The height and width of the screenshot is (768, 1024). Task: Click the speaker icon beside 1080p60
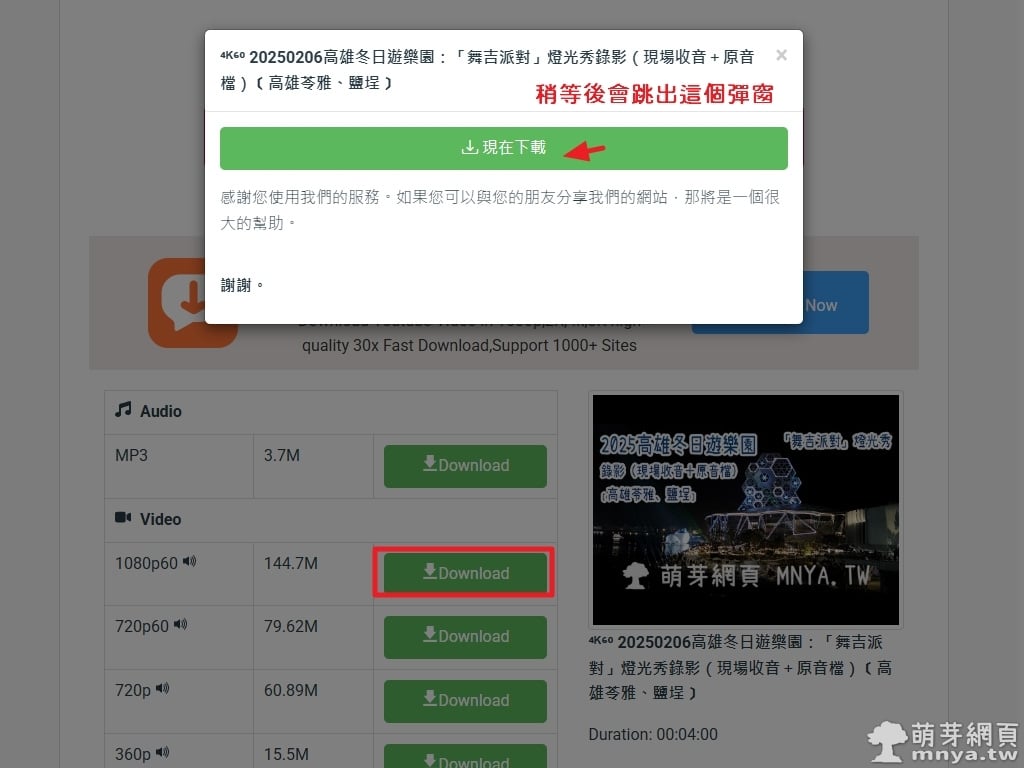pyautogui.click(x=190, y=562)
